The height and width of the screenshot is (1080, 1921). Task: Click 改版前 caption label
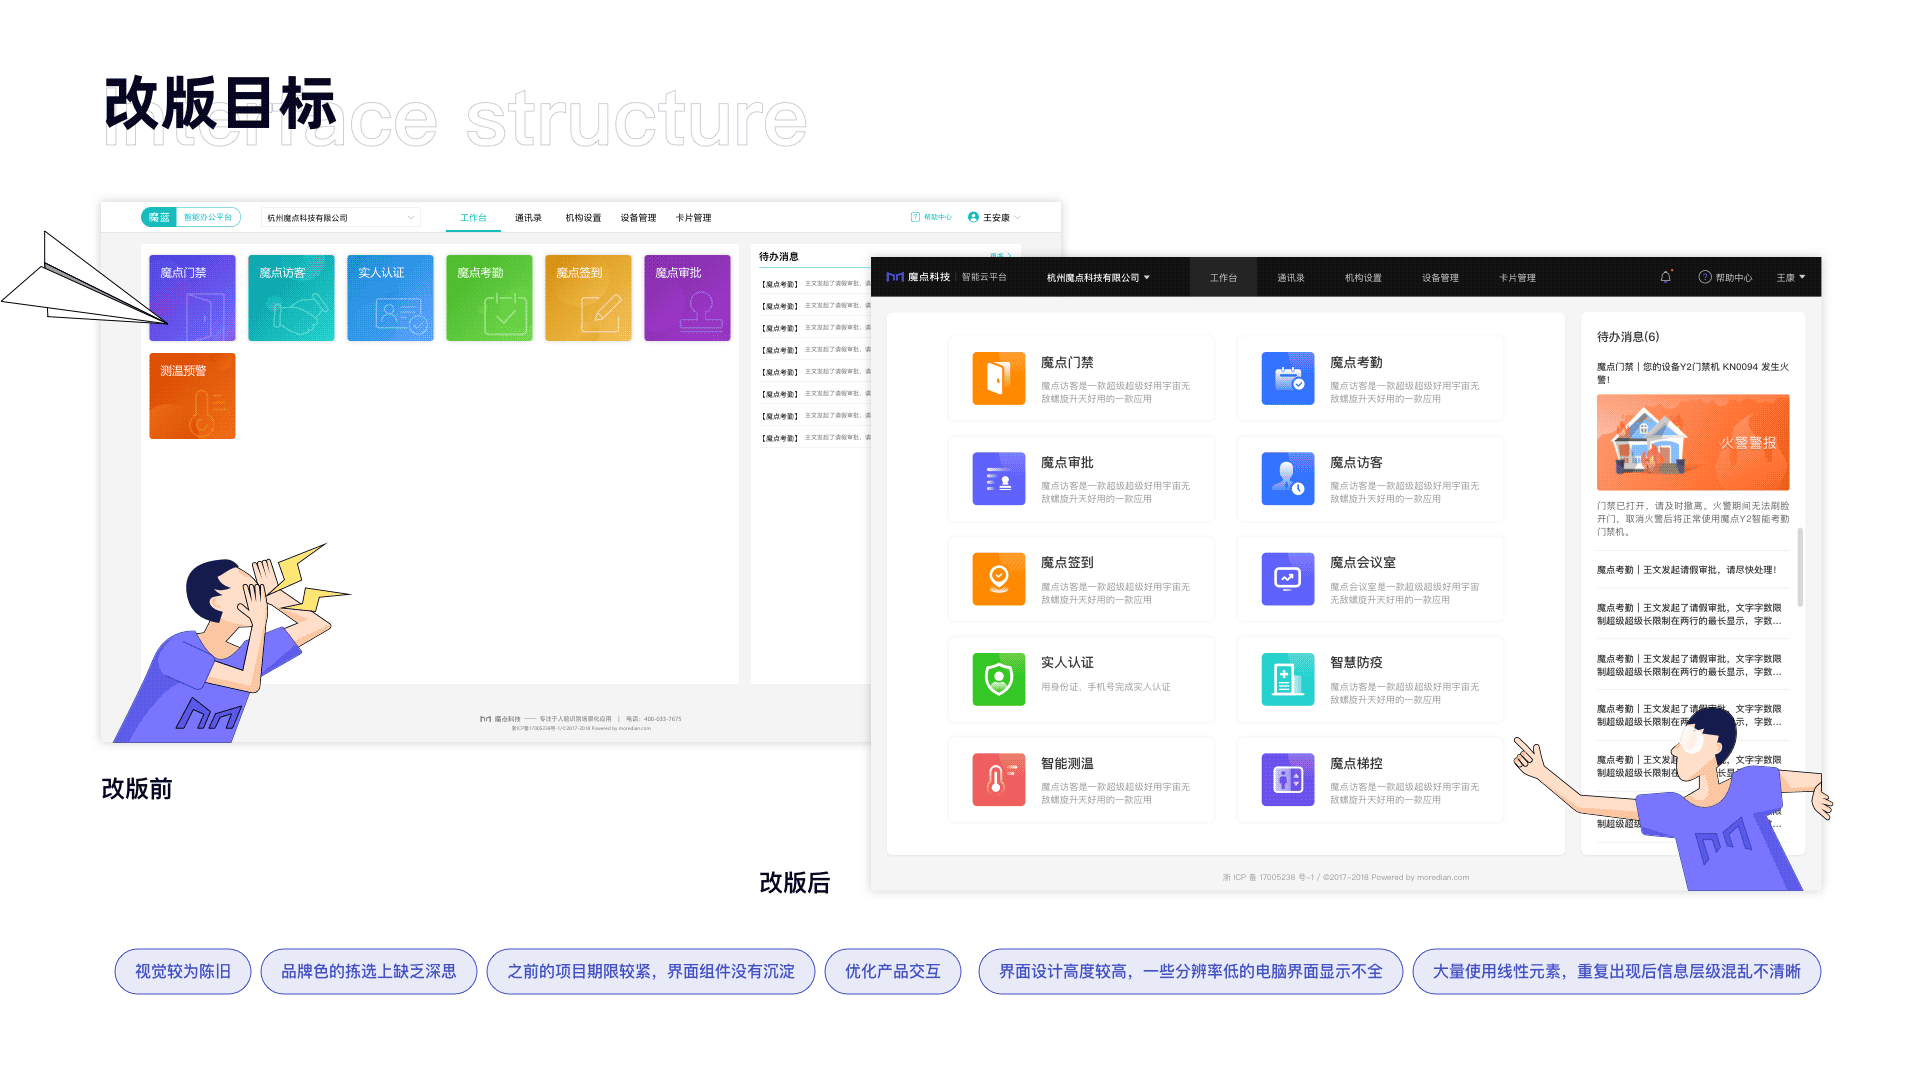(x=137, y=789)
